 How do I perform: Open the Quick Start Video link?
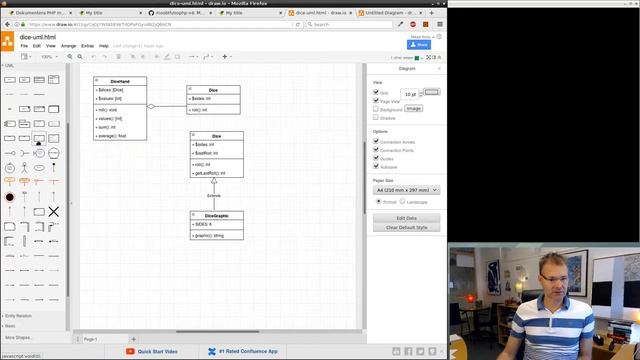pos(157,351)
